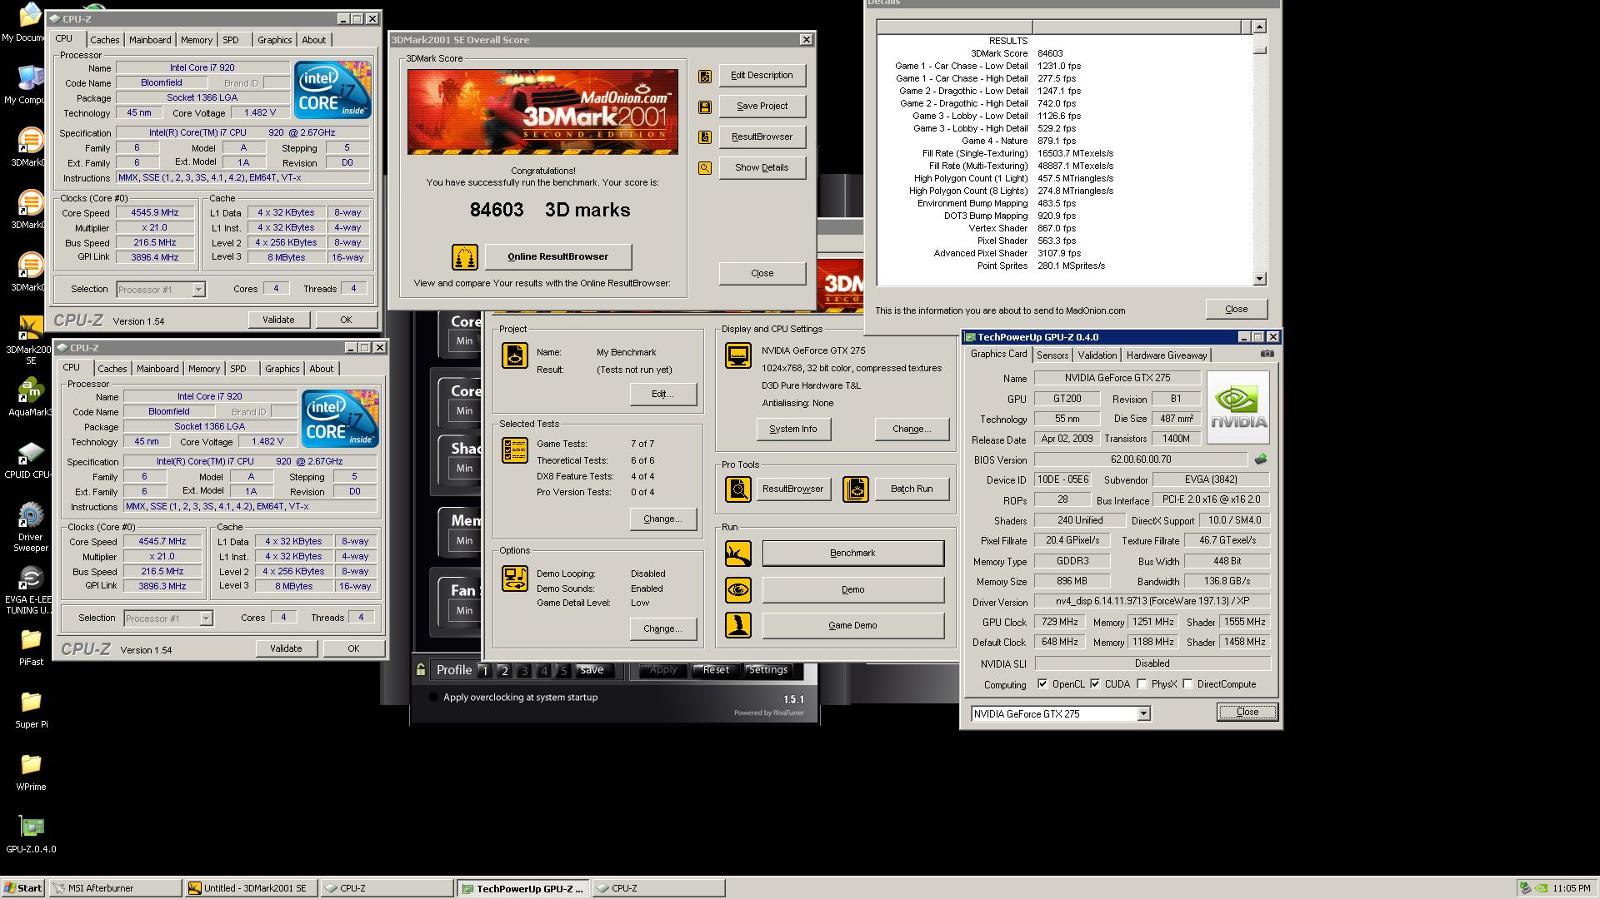Open the Processor #1 dropdown in upper CPU-Z
Screen dimensions: 1600x899
(x=198, y=289)
